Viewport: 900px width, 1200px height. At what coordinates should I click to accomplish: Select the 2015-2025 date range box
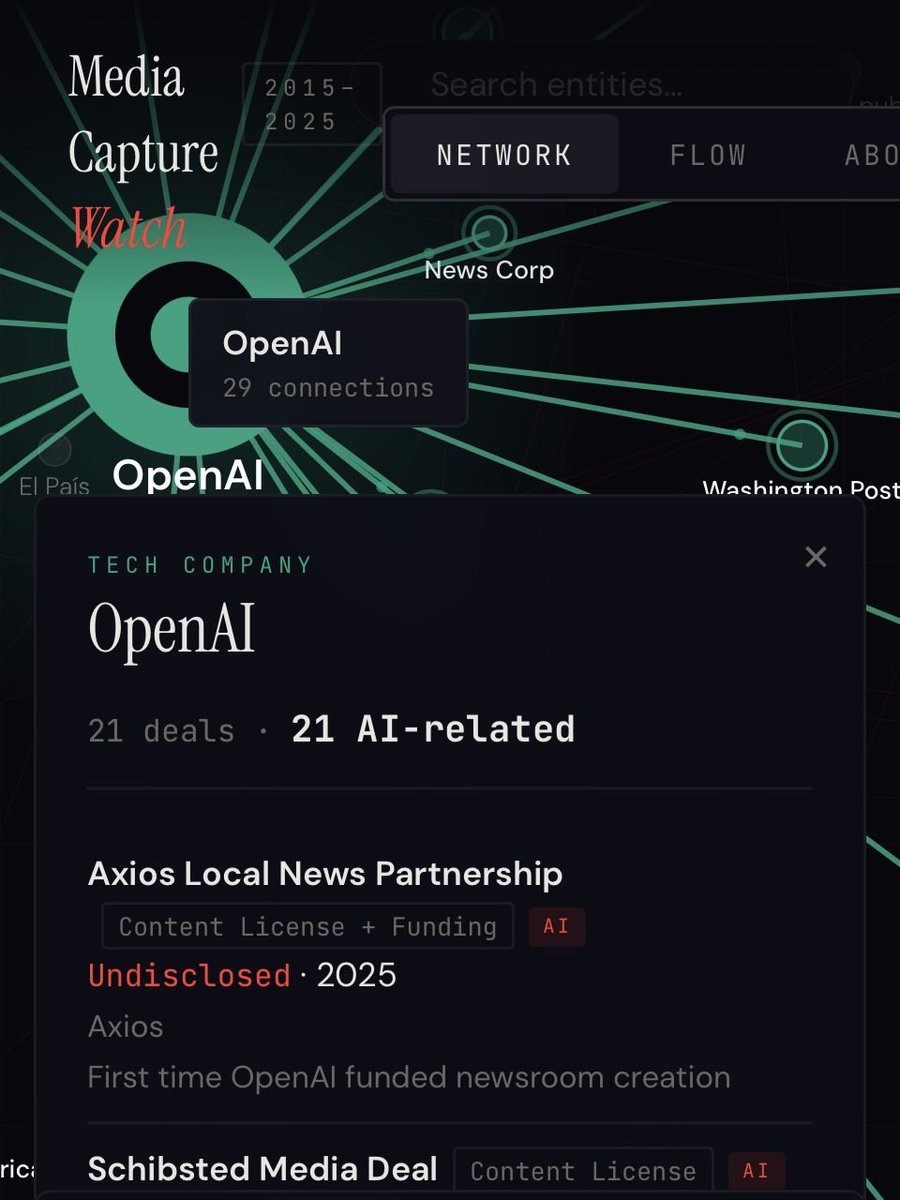(311, 104)
